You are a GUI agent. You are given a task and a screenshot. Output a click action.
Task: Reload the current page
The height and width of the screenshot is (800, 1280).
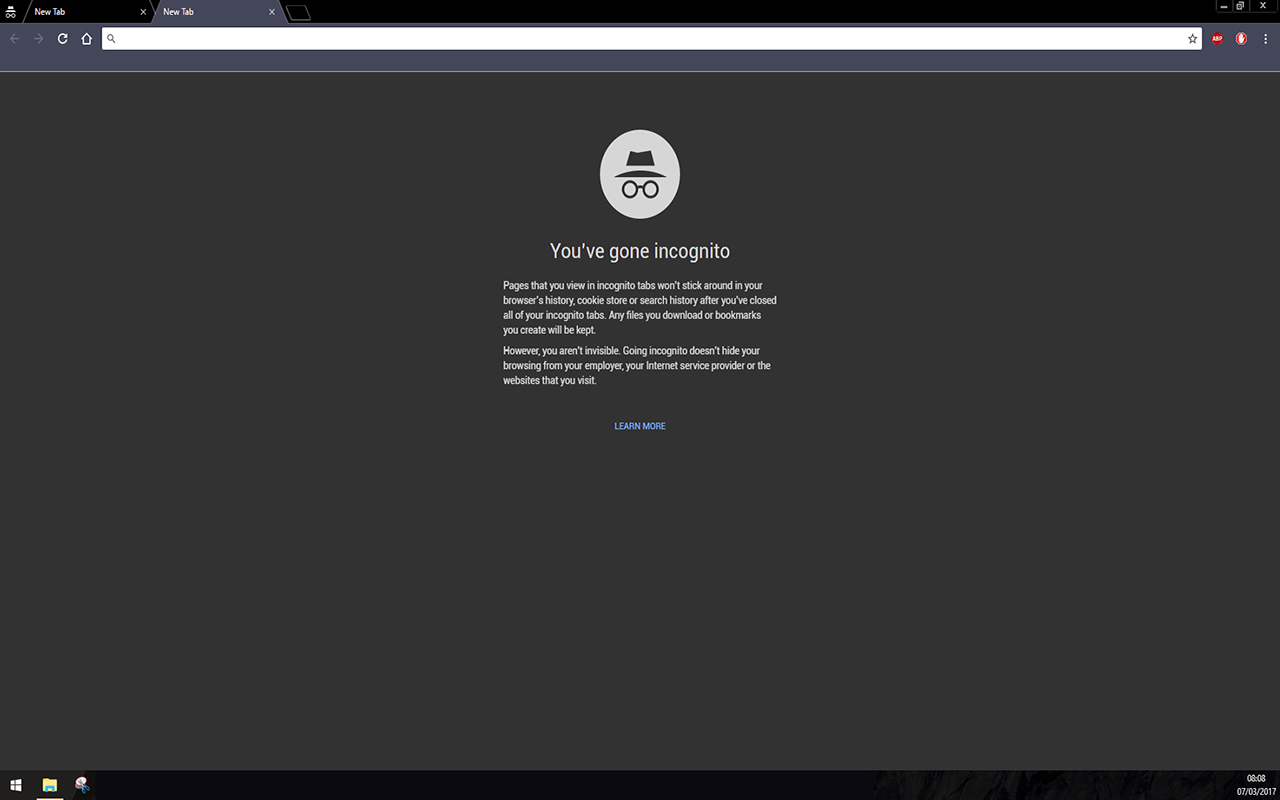(62, 39)
